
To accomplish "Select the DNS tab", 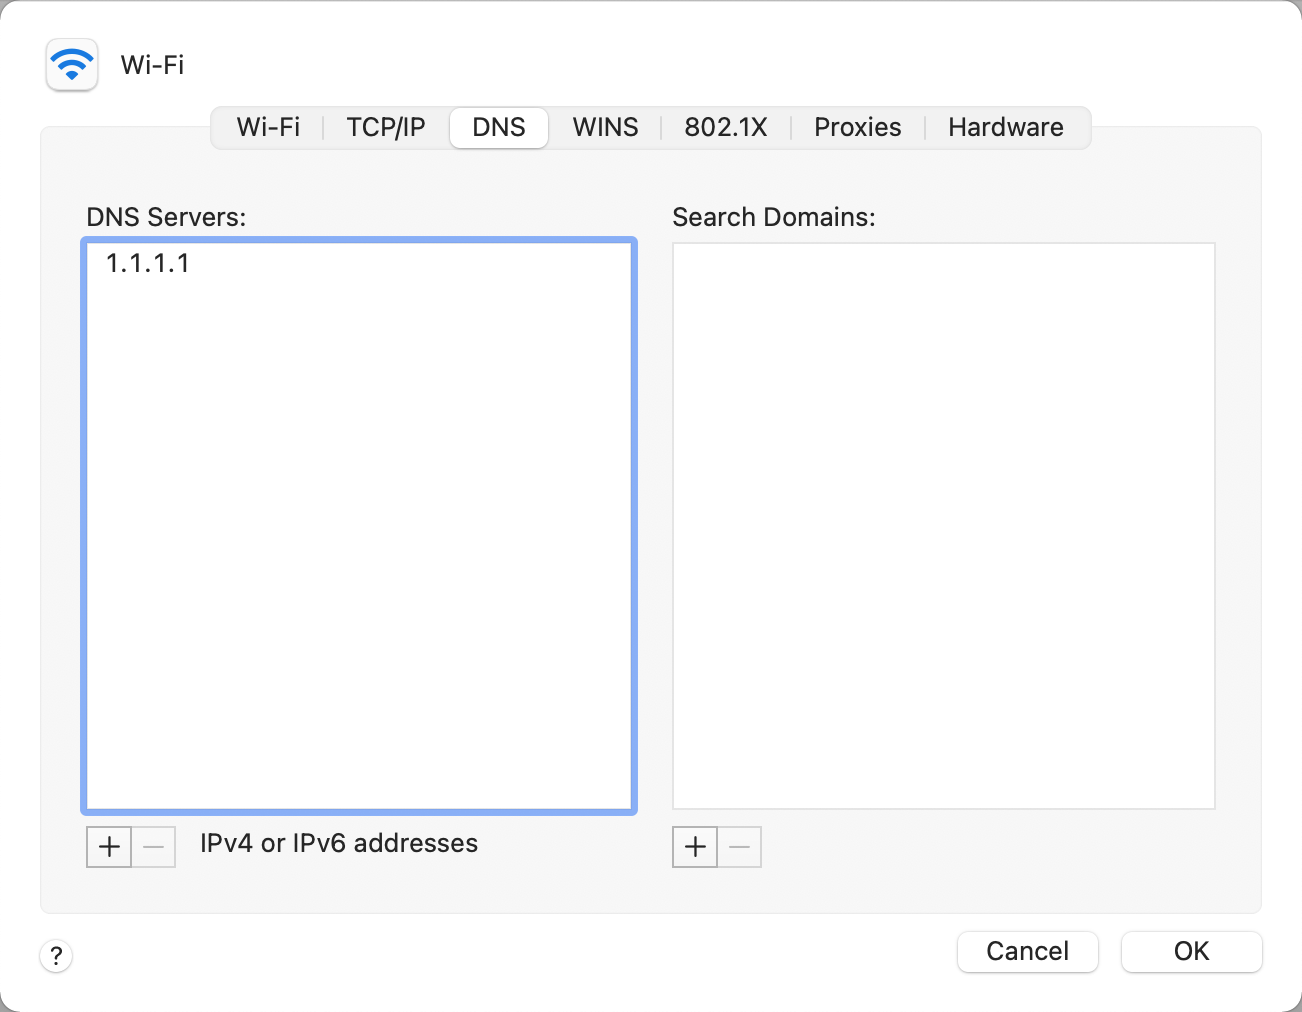I will click(499, 128).
